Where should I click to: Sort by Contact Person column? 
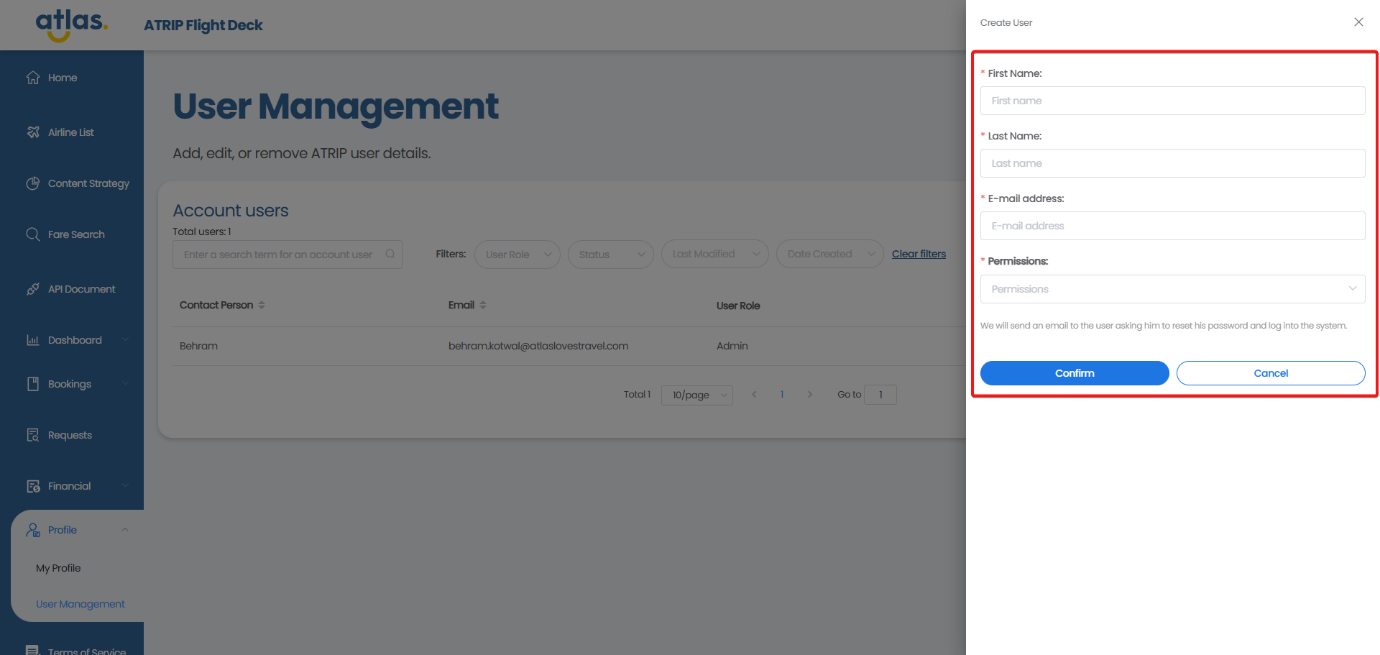point(262,305)
